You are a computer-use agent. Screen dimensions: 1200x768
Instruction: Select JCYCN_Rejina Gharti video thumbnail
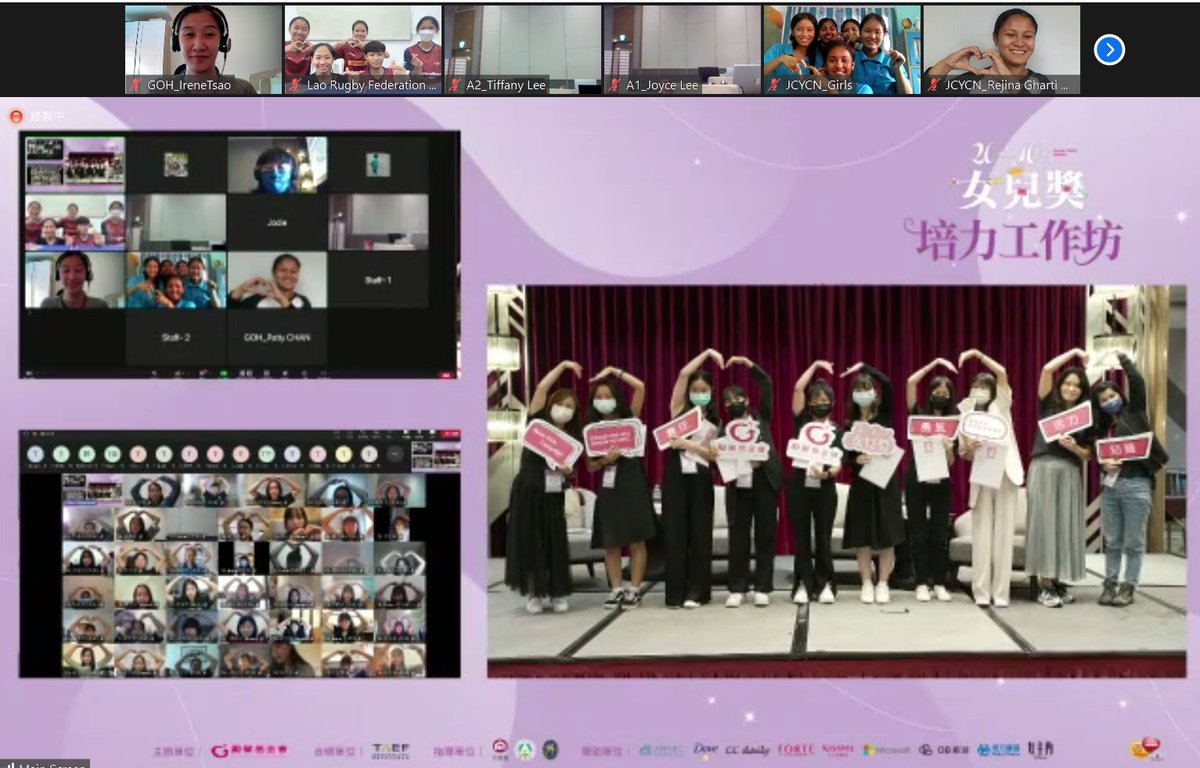[x=1002, y=49]
